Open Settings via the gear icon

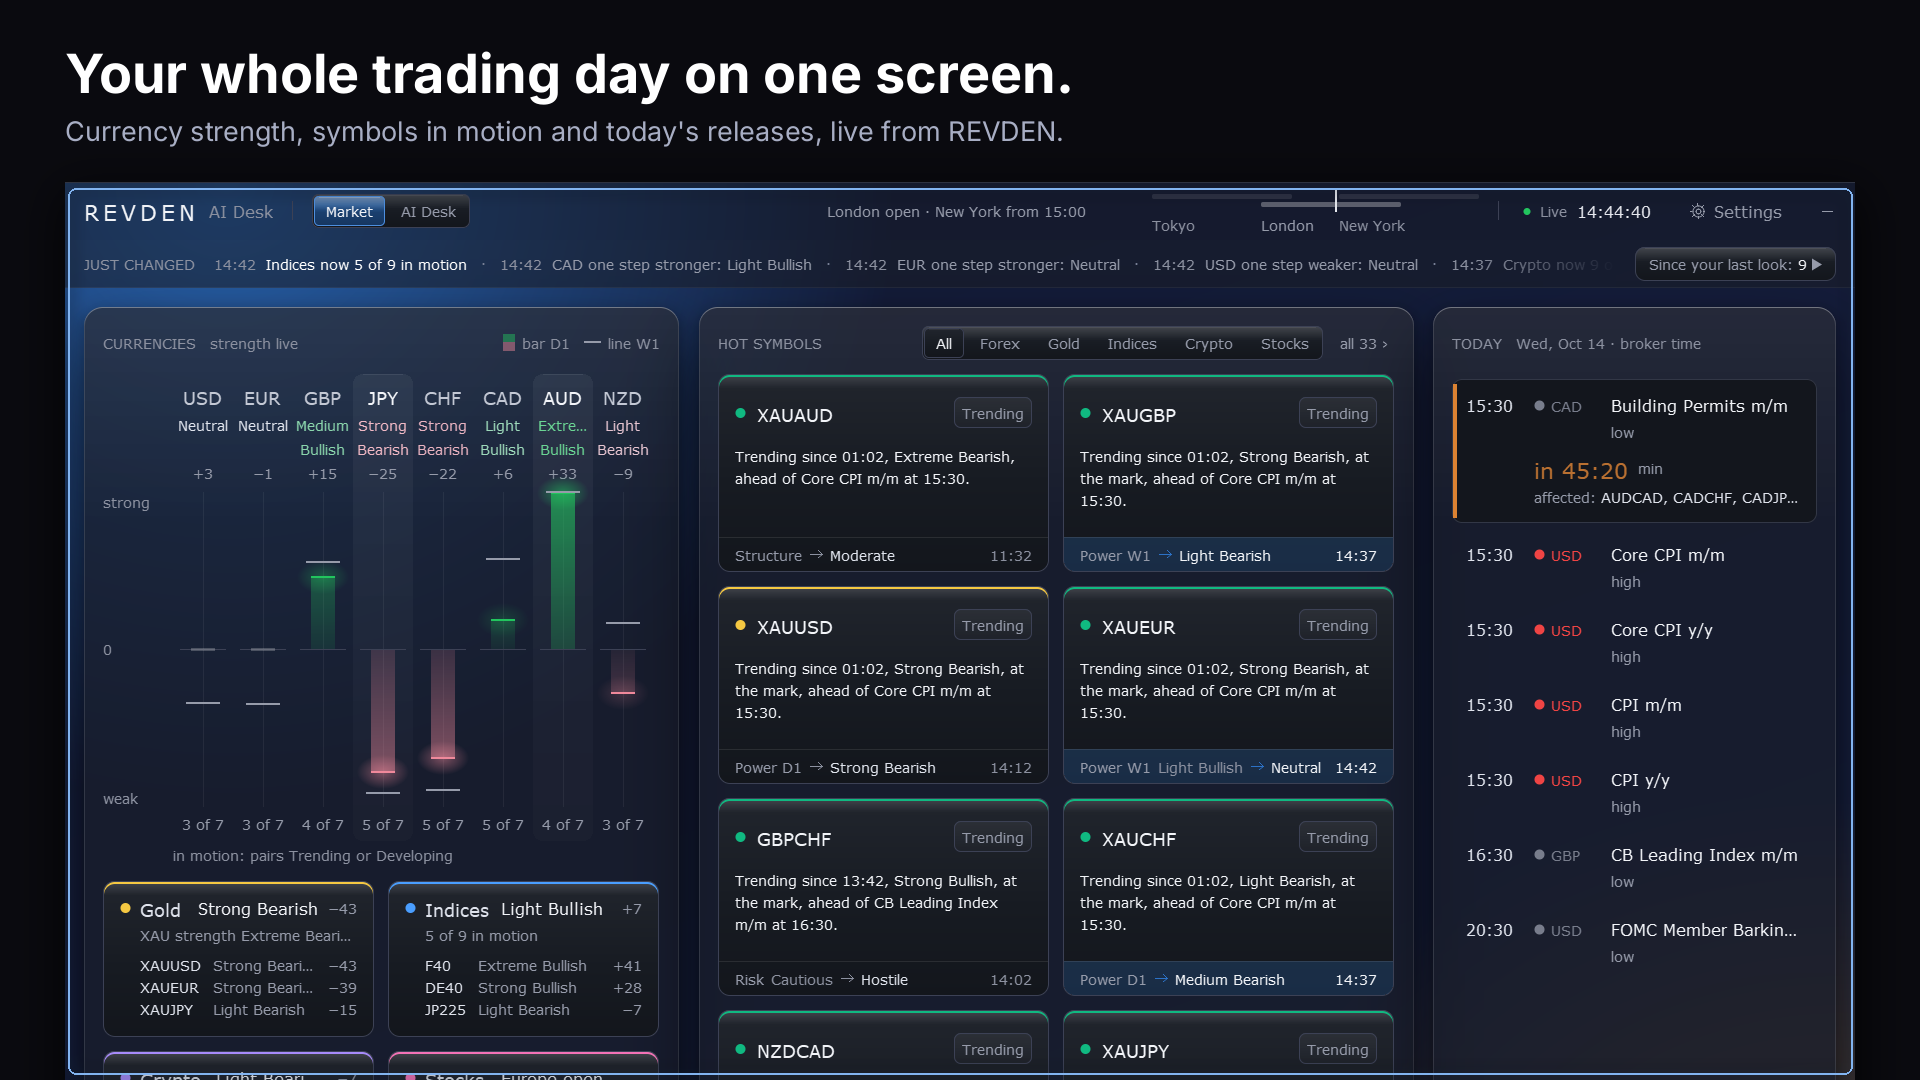pyautogui.click(x=1697, y=212)
